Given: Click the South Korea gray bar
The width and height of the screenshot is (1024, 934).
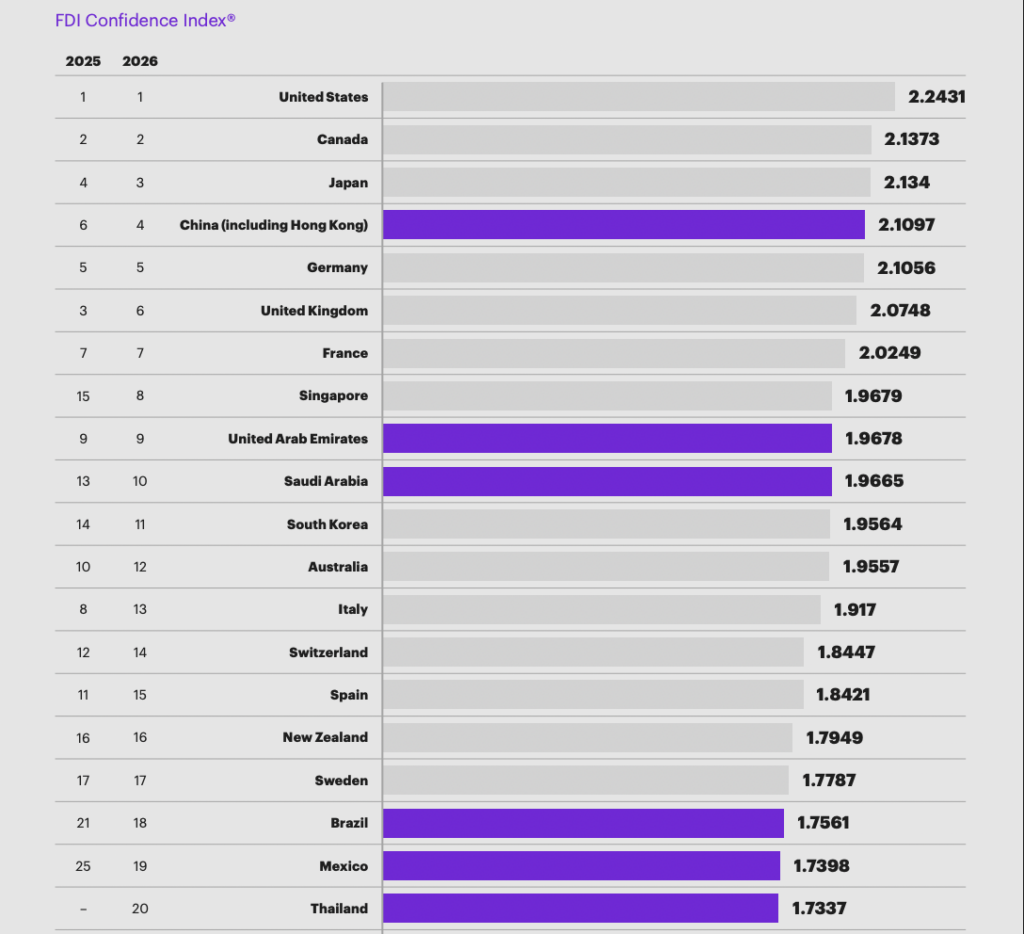Looking at the screenshot, I should click(x=606, y=524).
